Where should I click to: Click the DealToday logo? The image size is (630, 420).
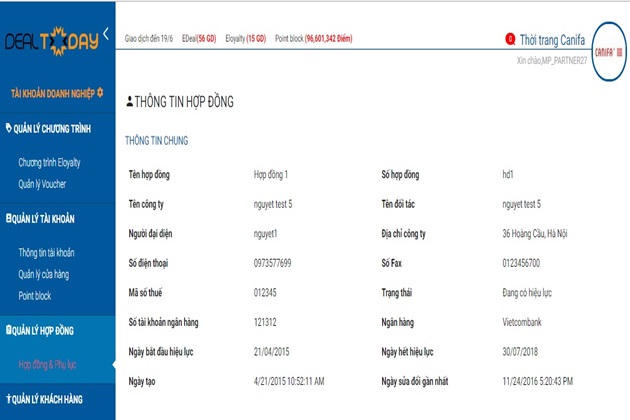pos(52,41)
